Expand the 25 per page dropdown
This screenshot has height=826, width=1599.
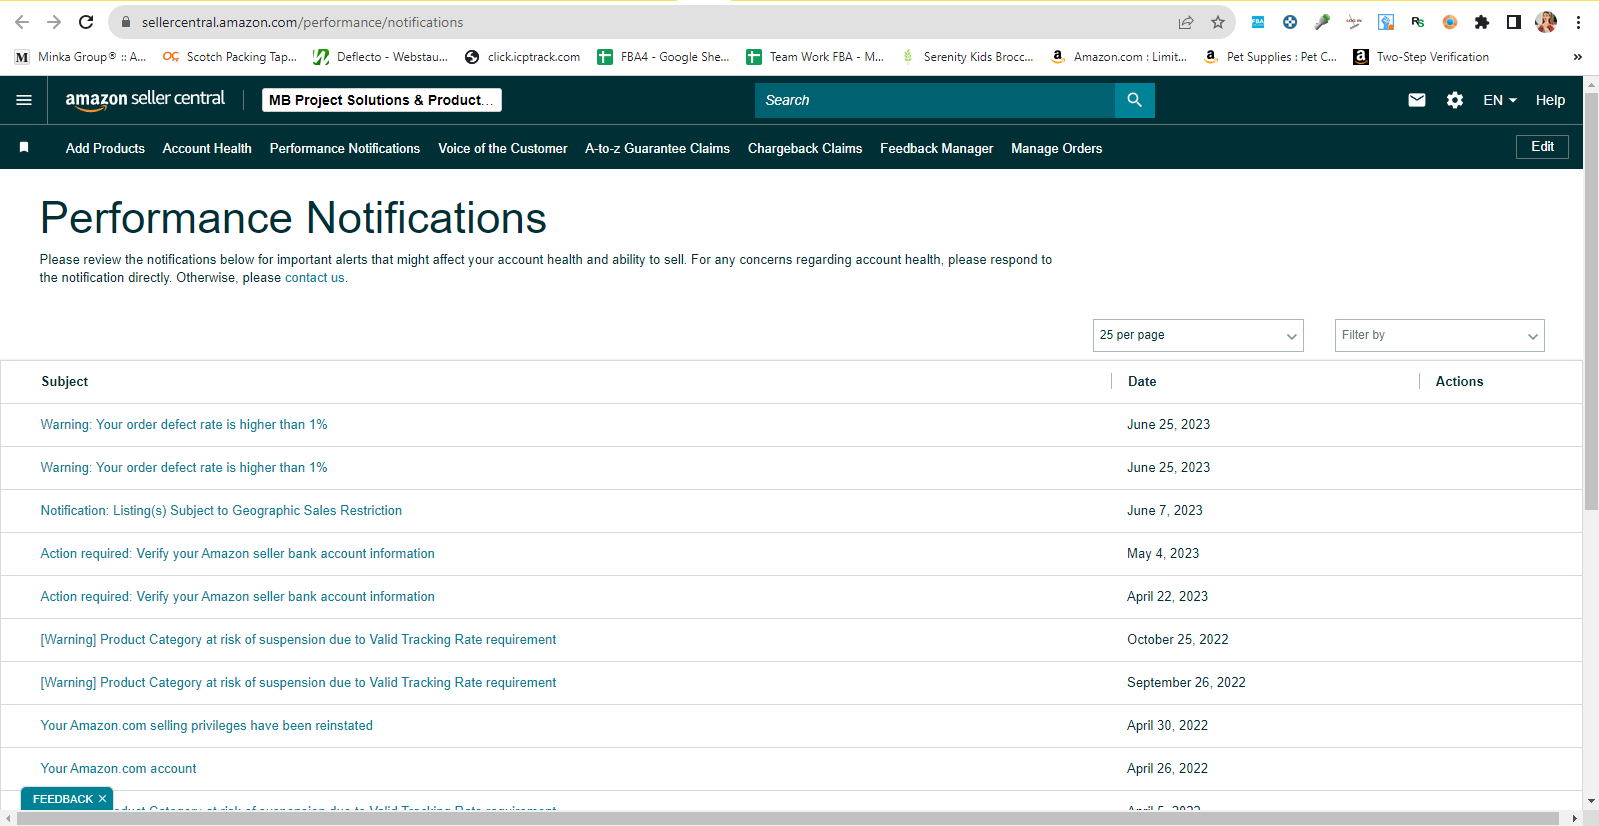pos(1198,335)
